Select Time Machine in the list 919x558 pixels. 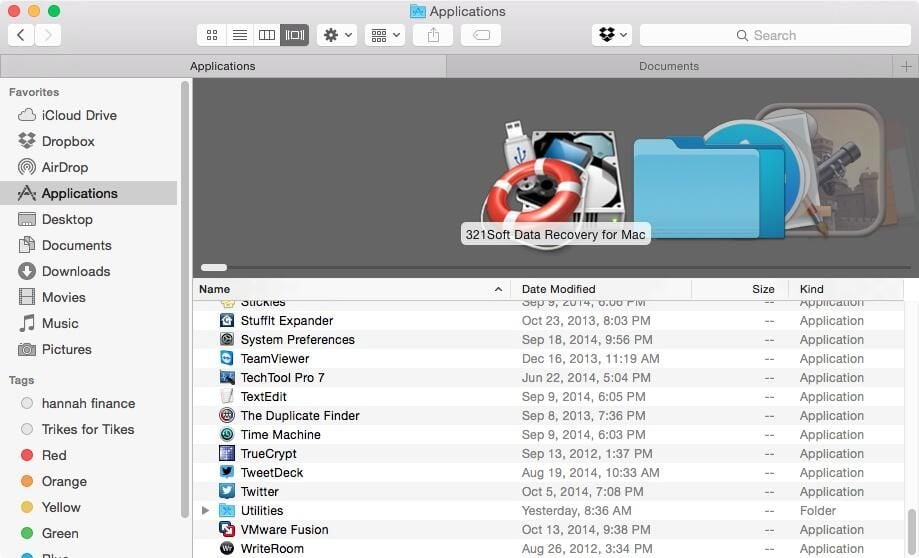(548, 435)
